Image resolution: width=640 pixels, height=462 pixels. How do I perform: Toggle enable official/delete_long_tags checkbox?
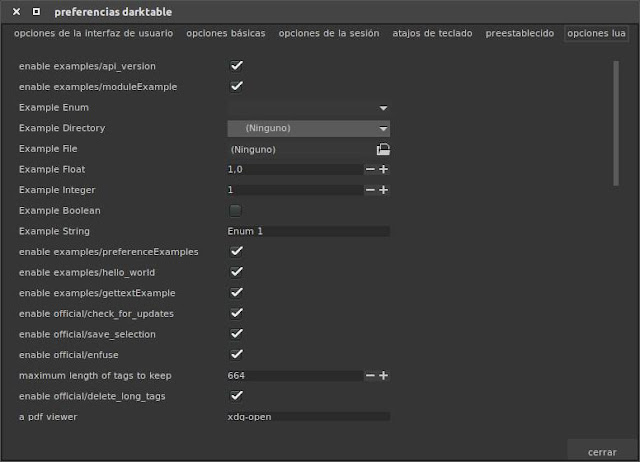pyautogui.click(x=236, y=395)
